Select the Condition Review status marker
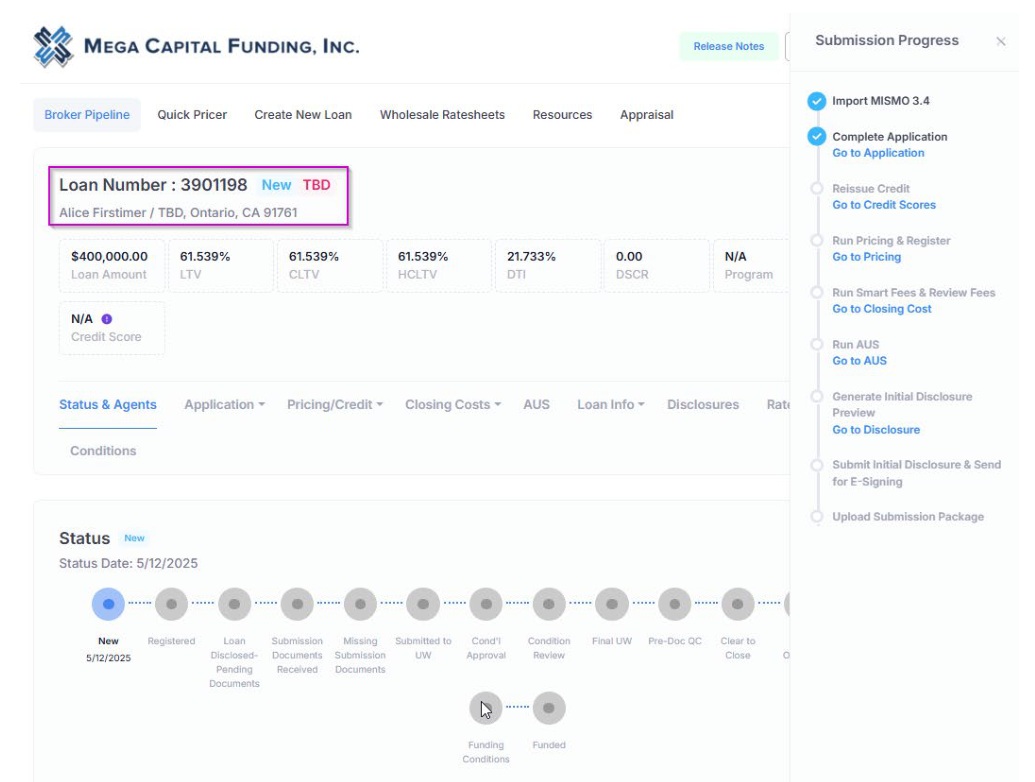 click(x=549, y=604)
